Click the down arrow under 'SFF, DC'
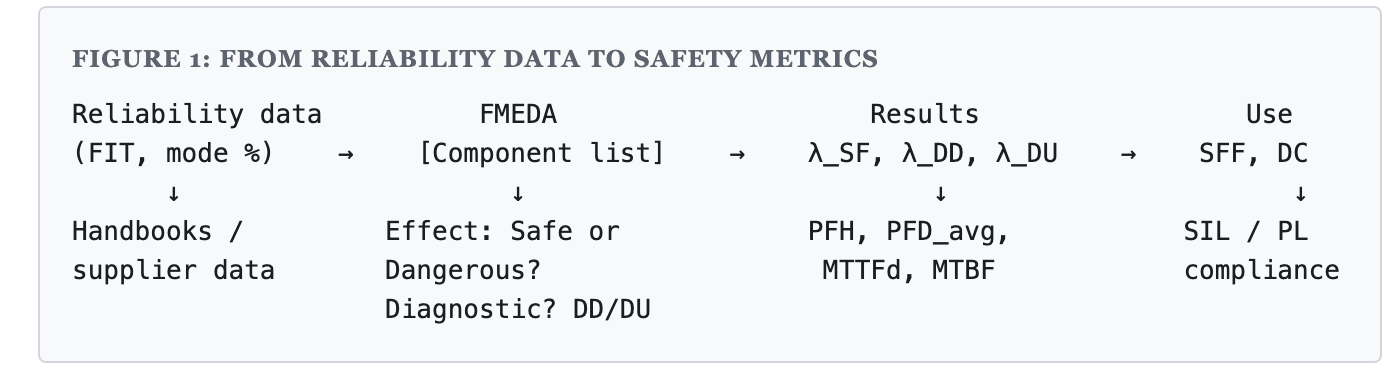Viewport: 1392px width, 374px height. click(1300, 193)
